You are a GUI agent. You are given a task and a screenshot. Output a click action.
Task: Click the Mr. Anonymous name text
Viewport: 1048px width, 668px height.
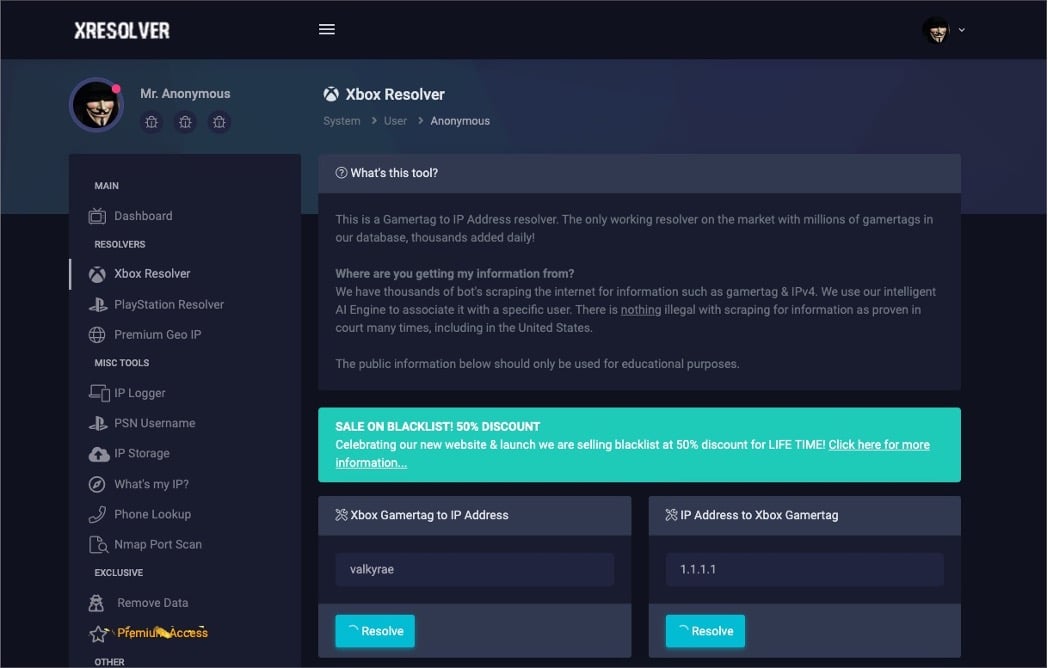pyautogui.click(x=185, y=94)
